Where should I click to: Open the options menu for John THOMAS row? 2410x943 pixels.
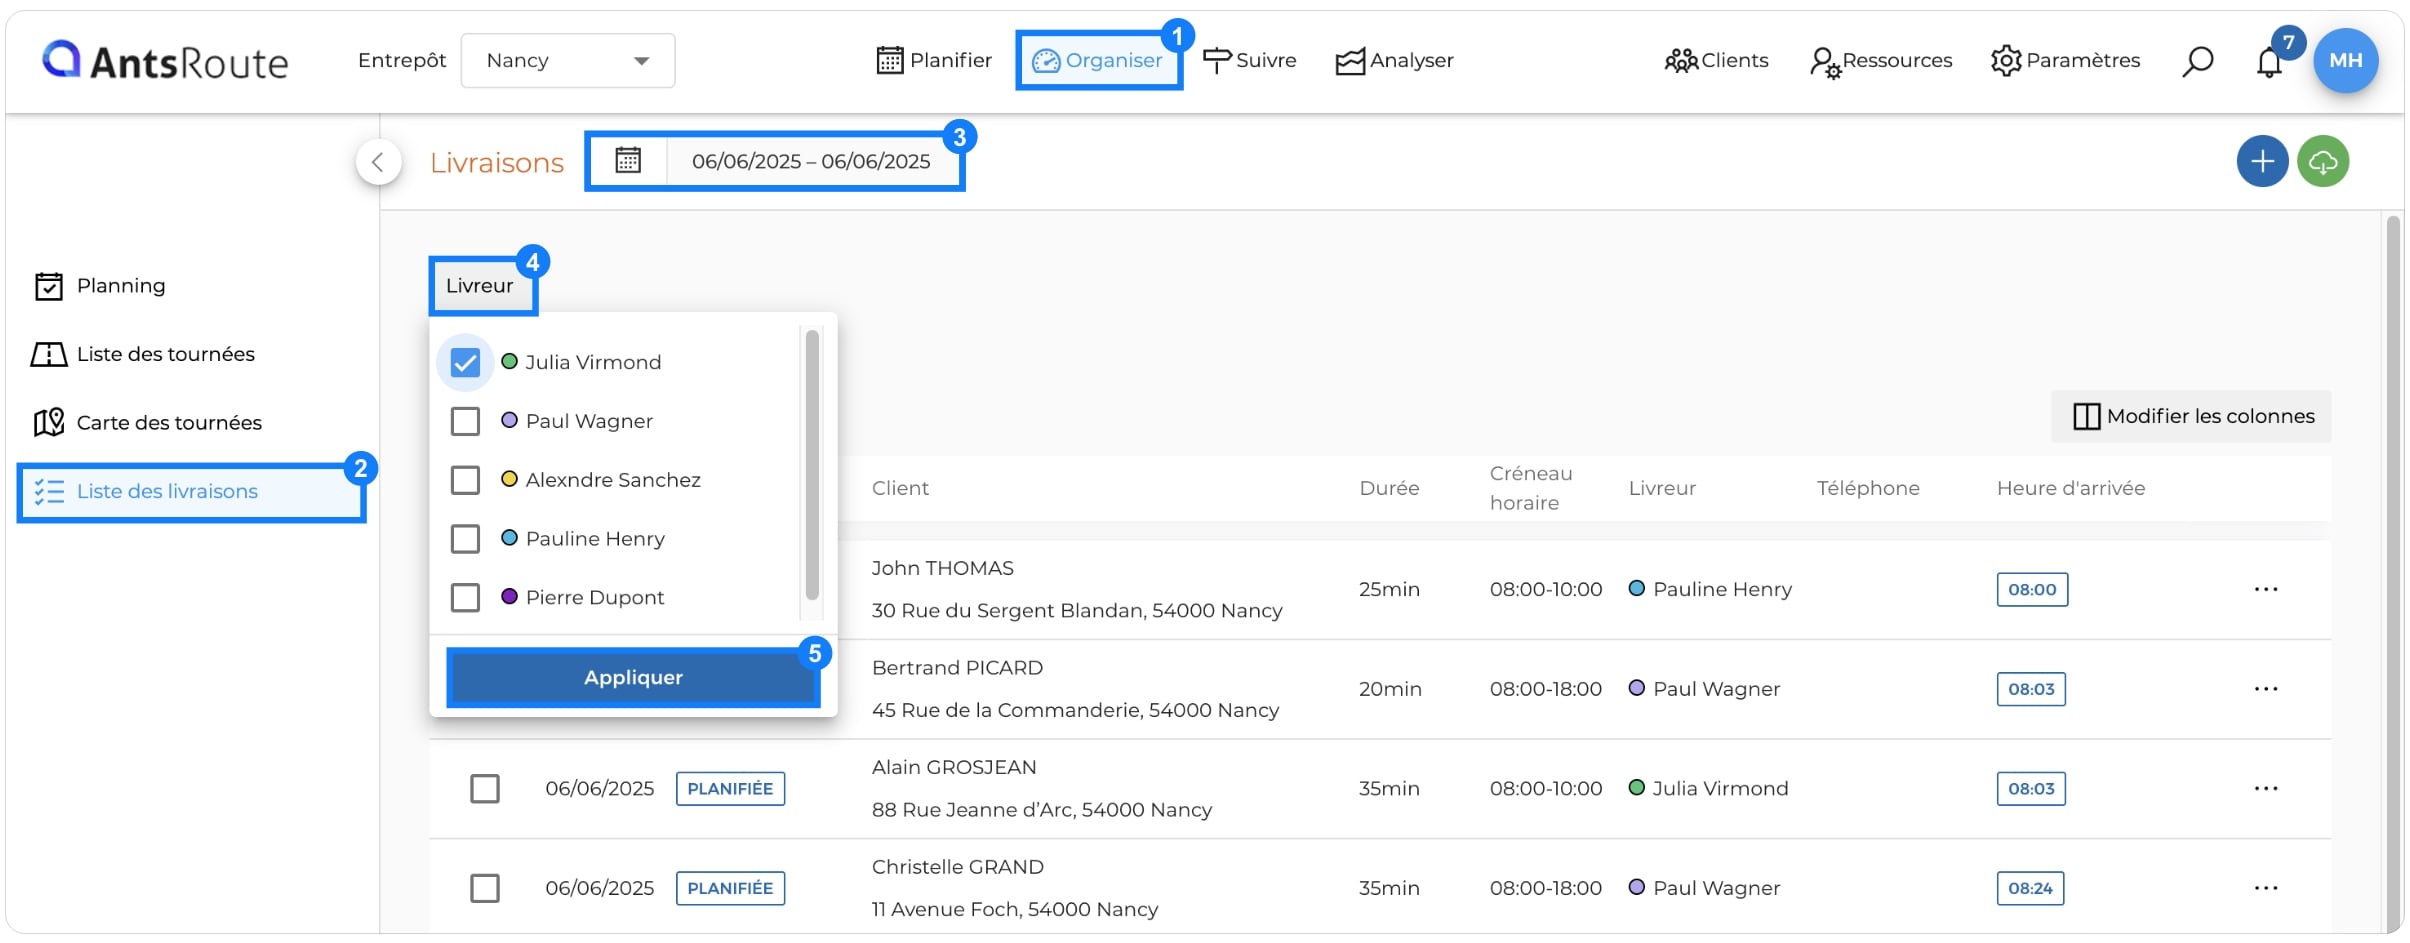click(2266, 589)
